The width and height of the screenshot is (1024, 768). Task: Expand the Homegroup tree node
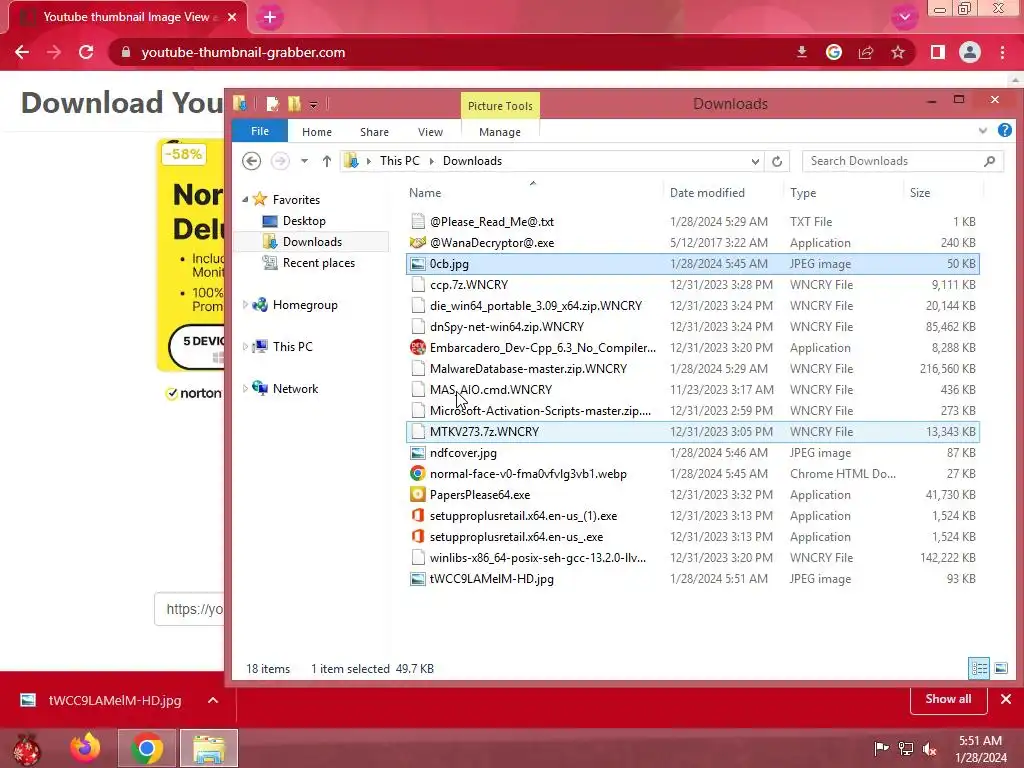(x=245, y=304)
